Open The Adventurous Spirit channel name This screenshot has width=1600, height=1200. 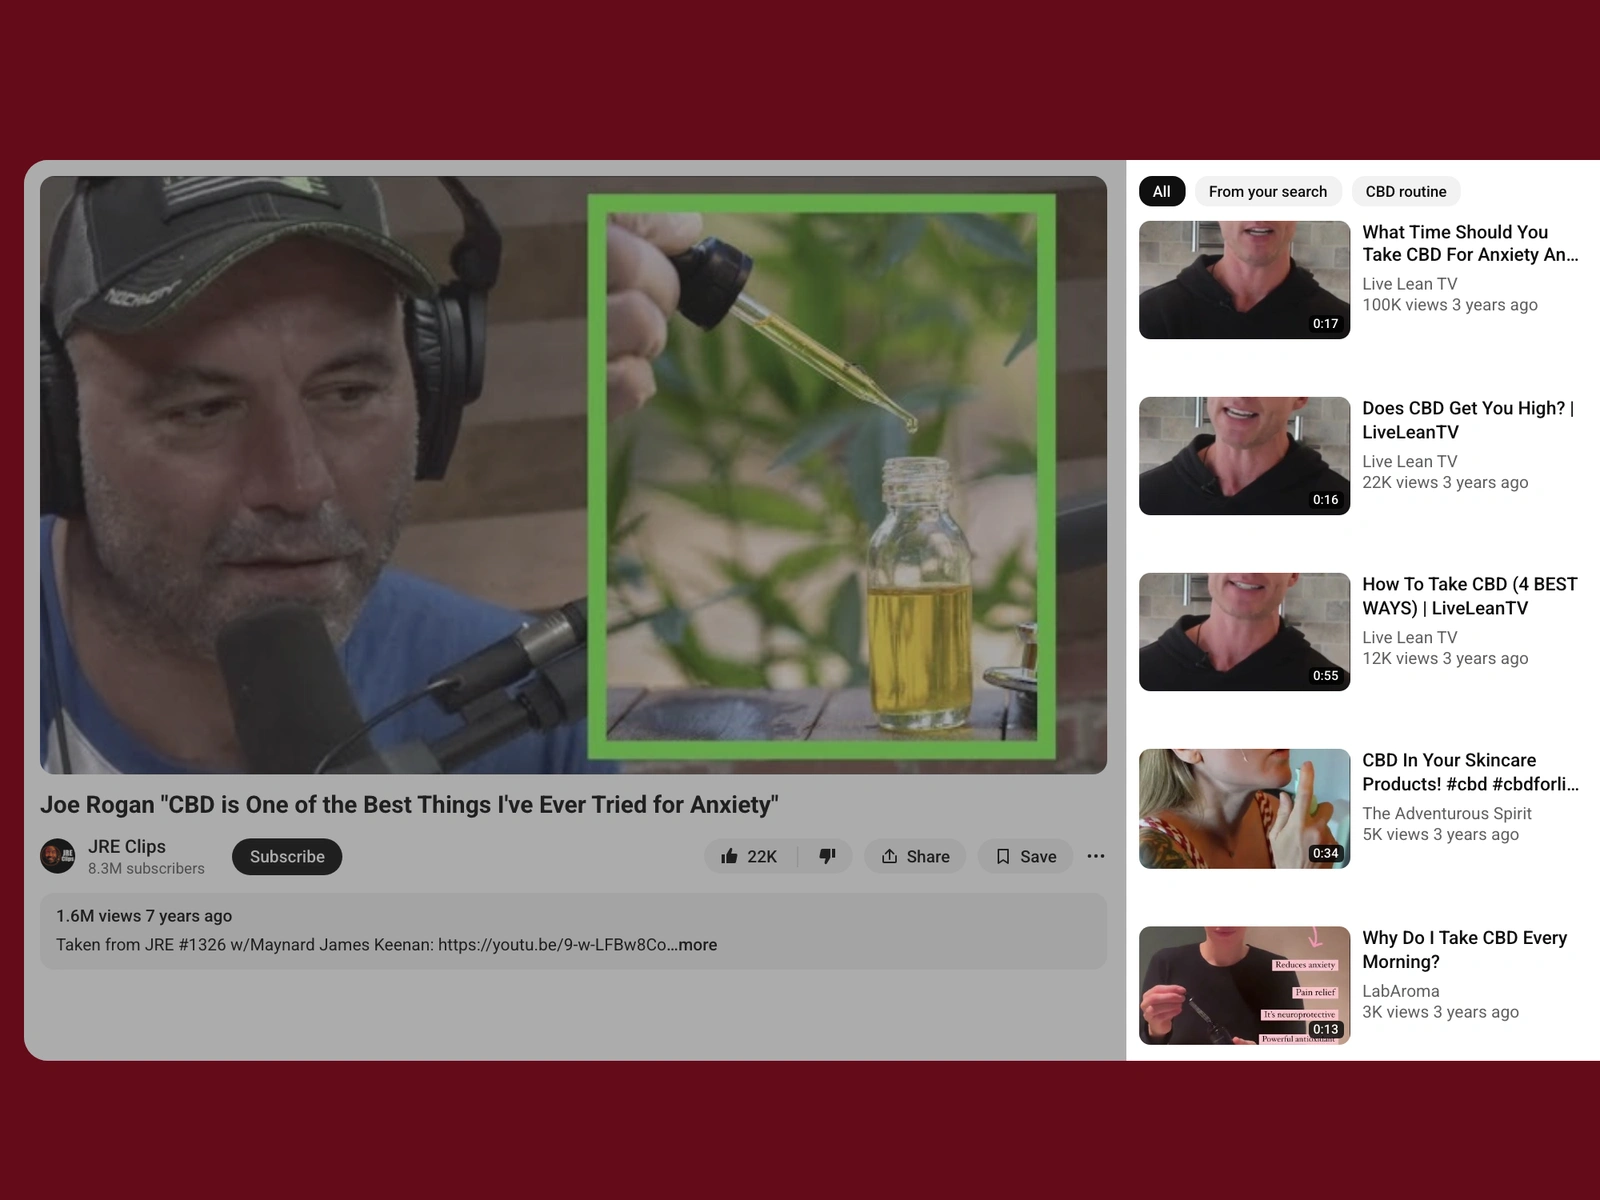coord(1447,814)
